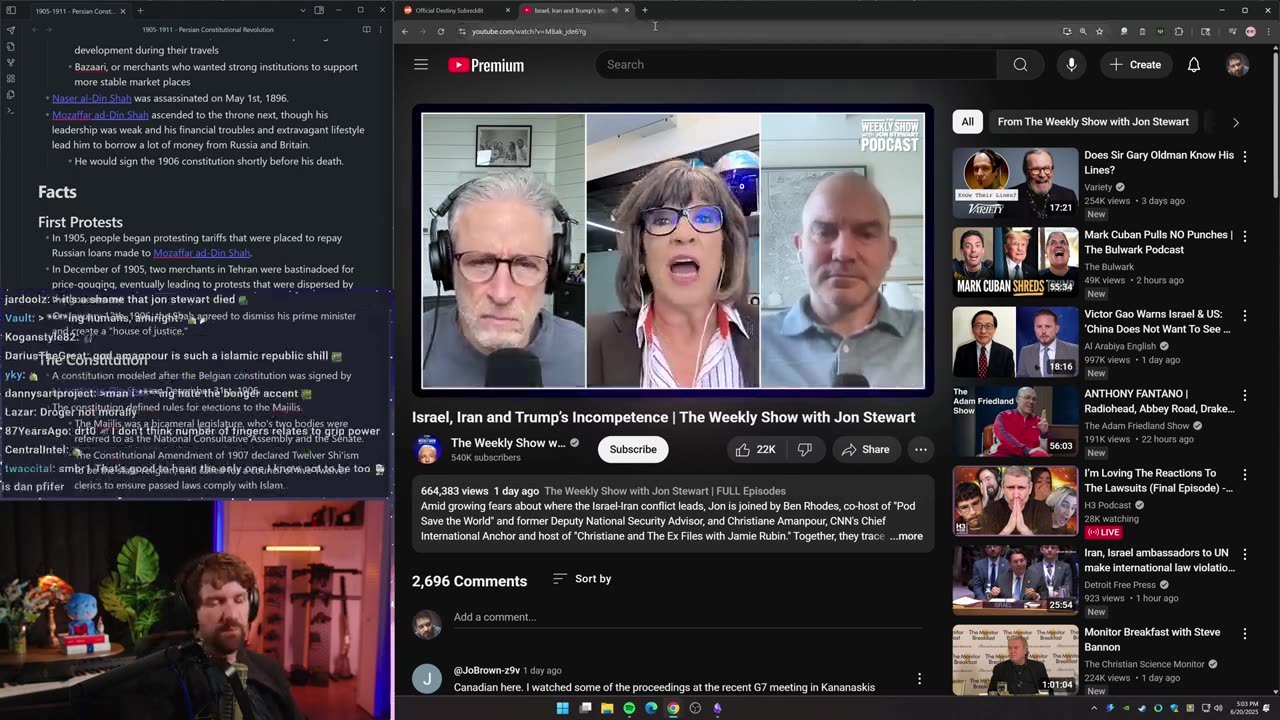Image resolution: width=1280 pixels, height=720 pixels.
Task: Open options for the Gary Oldman video
Action: 1245,157
